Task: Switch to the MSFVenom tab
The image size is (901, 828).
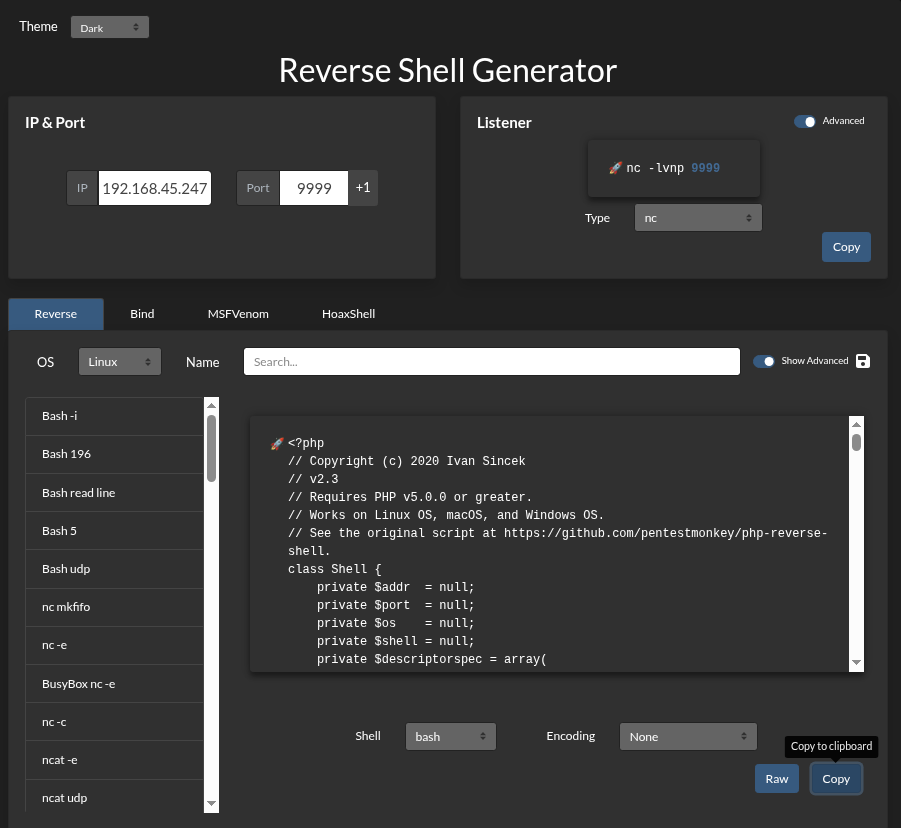Action: [x=238, y=314]
